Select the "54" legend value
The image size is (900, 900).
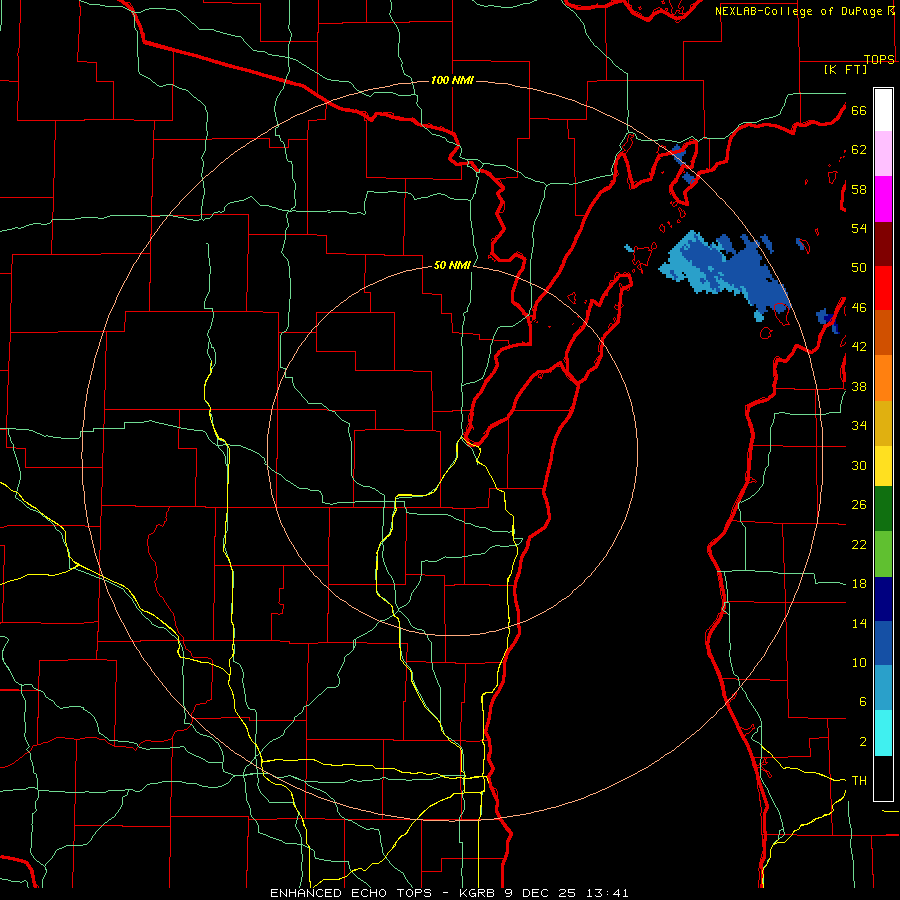pyautogui.click(x=859, y=228)
